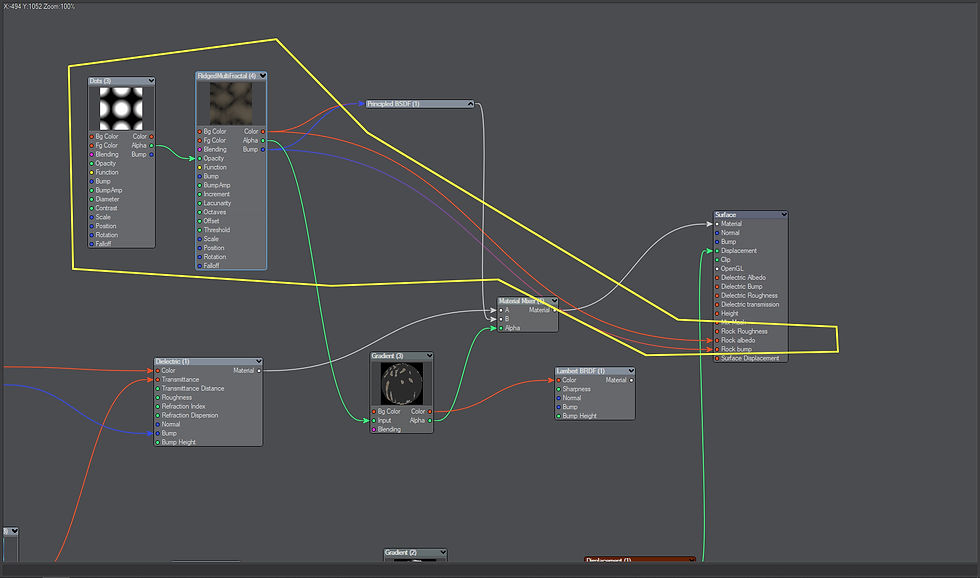This screenshot has width=980, height=578.
Task: Collapse the Gradient (3) node arrow
Action: point(429,356)
